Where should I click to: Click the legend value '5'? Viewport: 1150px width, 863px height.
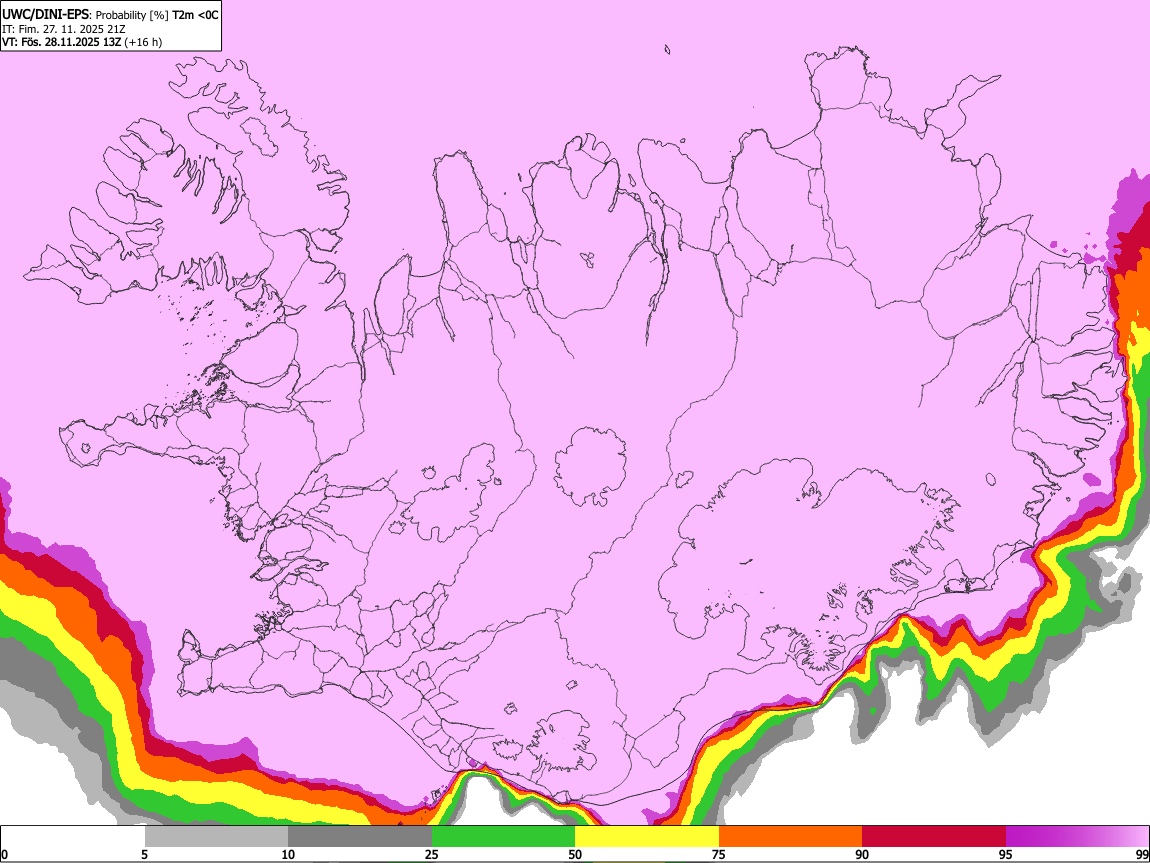(144, 854)
